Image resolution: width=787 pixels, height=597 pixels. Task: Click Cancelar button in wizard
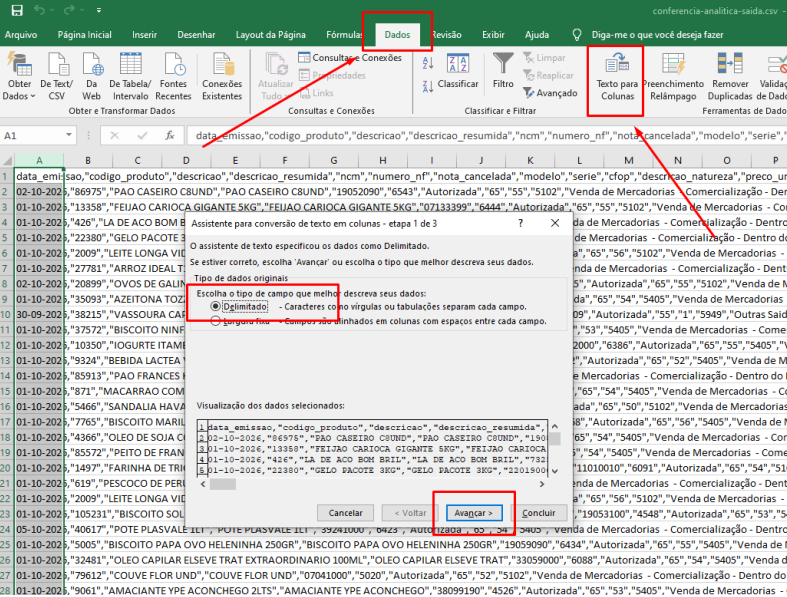click(x=345, y=513)
